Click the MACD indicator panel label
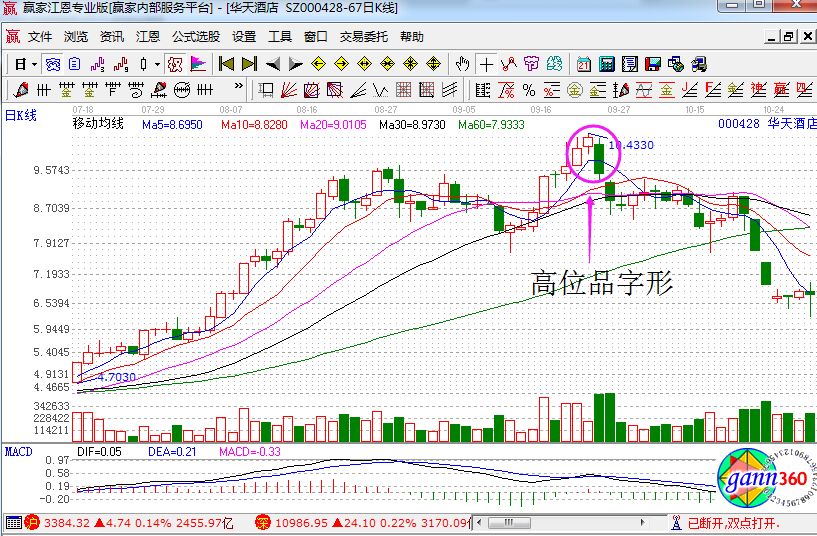The width and height of the screenshot is (817, 536). click(x=19, y=451)
